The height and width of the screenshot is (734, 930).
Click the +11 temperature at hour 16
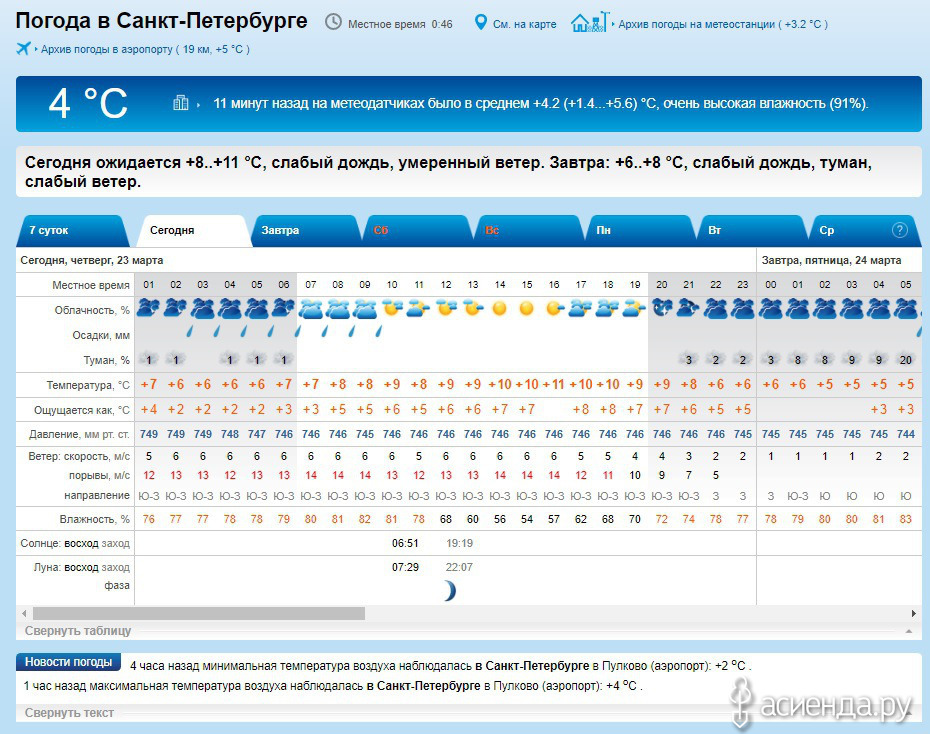tap(553, 384)
